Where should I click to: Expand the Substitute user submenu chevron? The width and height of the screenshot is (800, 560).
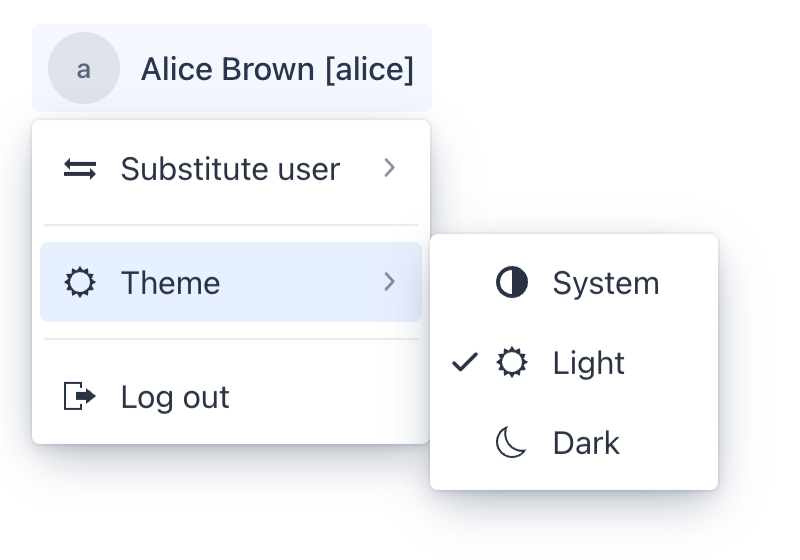[390, 168]
